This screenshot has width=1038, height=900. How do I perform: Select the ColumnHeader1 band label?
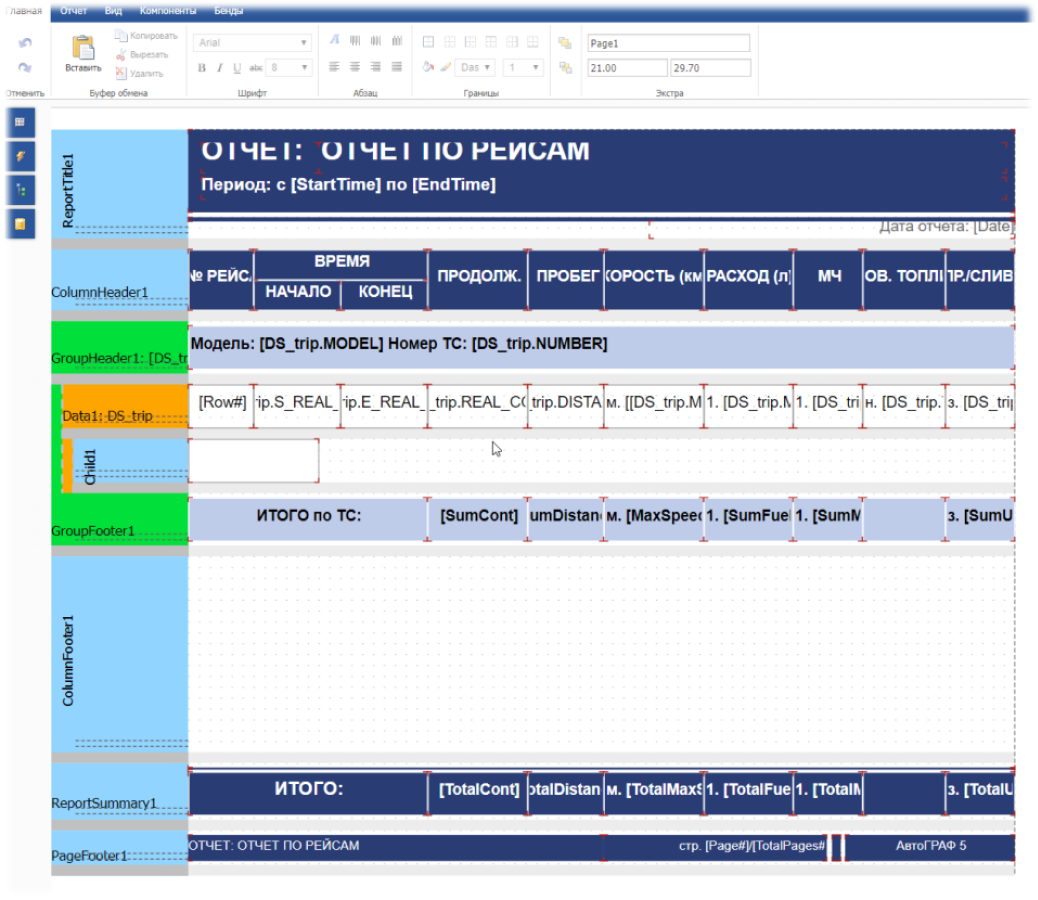(x=99, y=292)
